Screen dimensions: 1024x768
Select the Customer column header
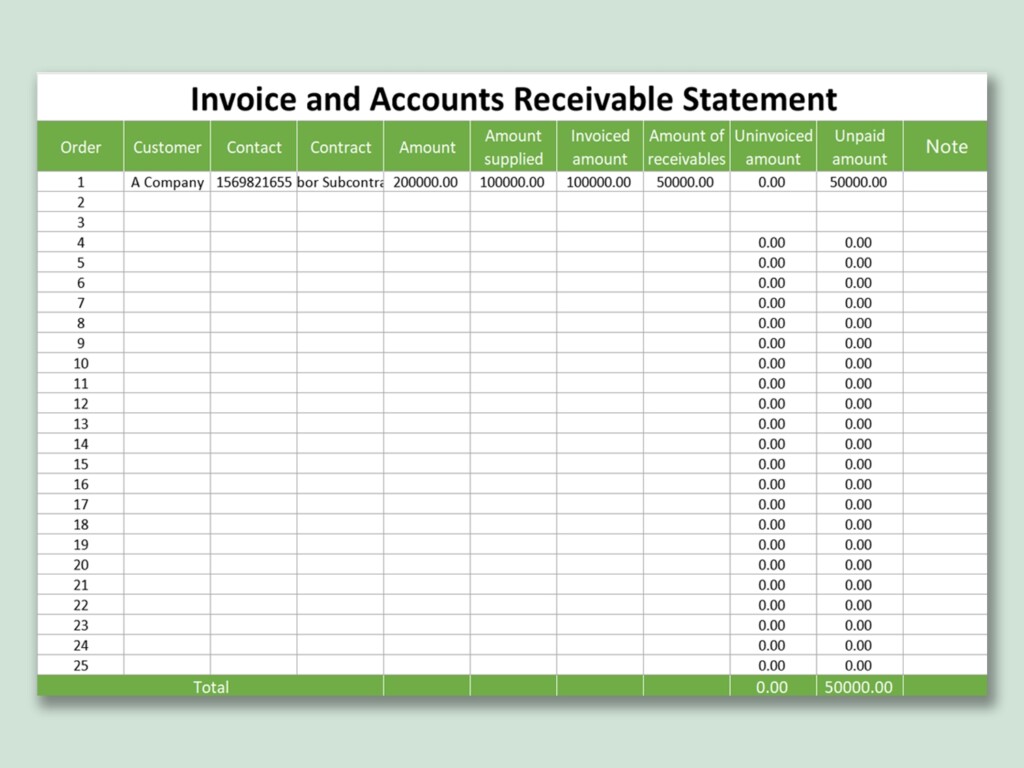167,147
